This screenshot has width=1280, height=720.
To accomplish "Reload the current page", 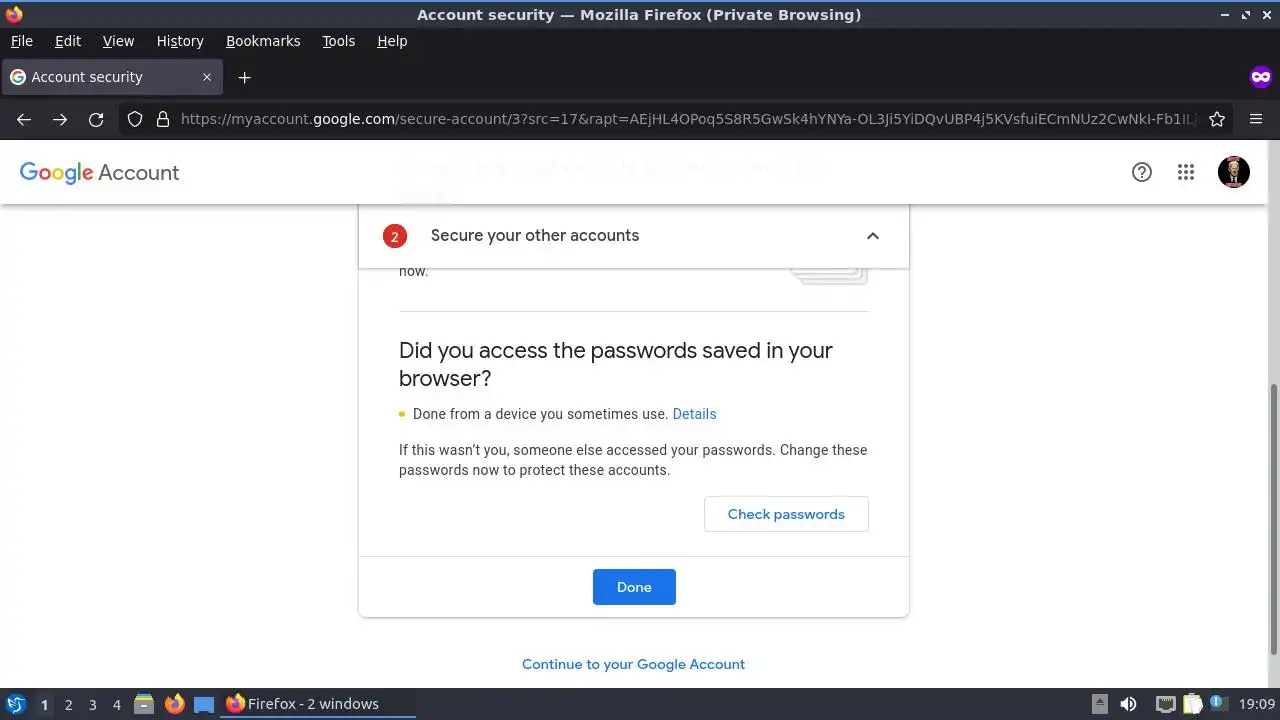I will [96, 119].
